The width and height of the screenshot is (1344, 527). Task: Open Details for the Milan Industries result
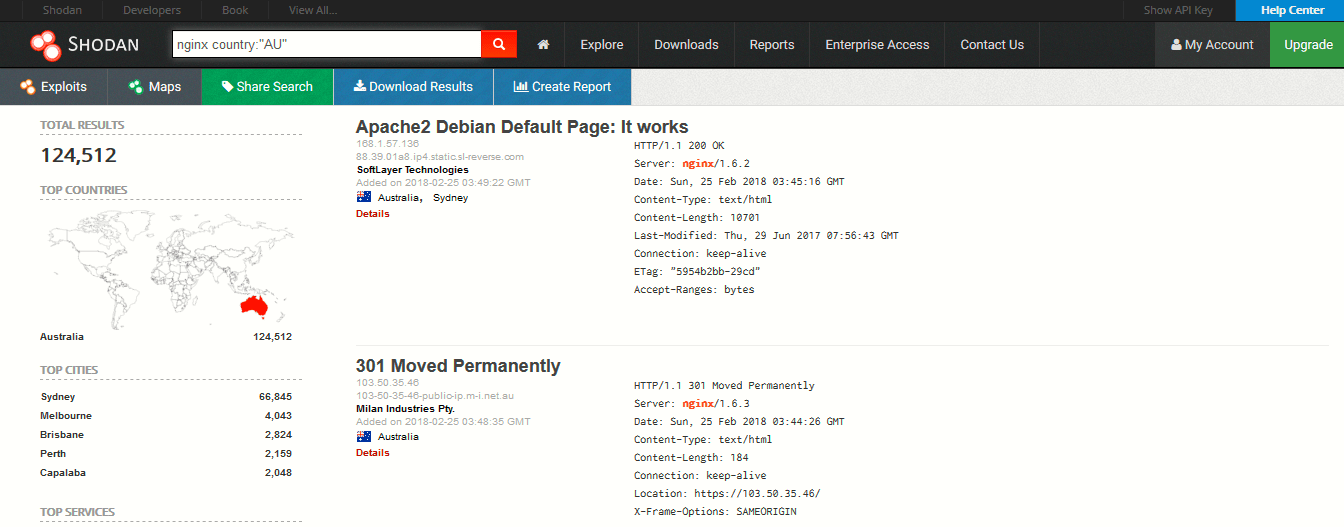click(x=373, y=453)
